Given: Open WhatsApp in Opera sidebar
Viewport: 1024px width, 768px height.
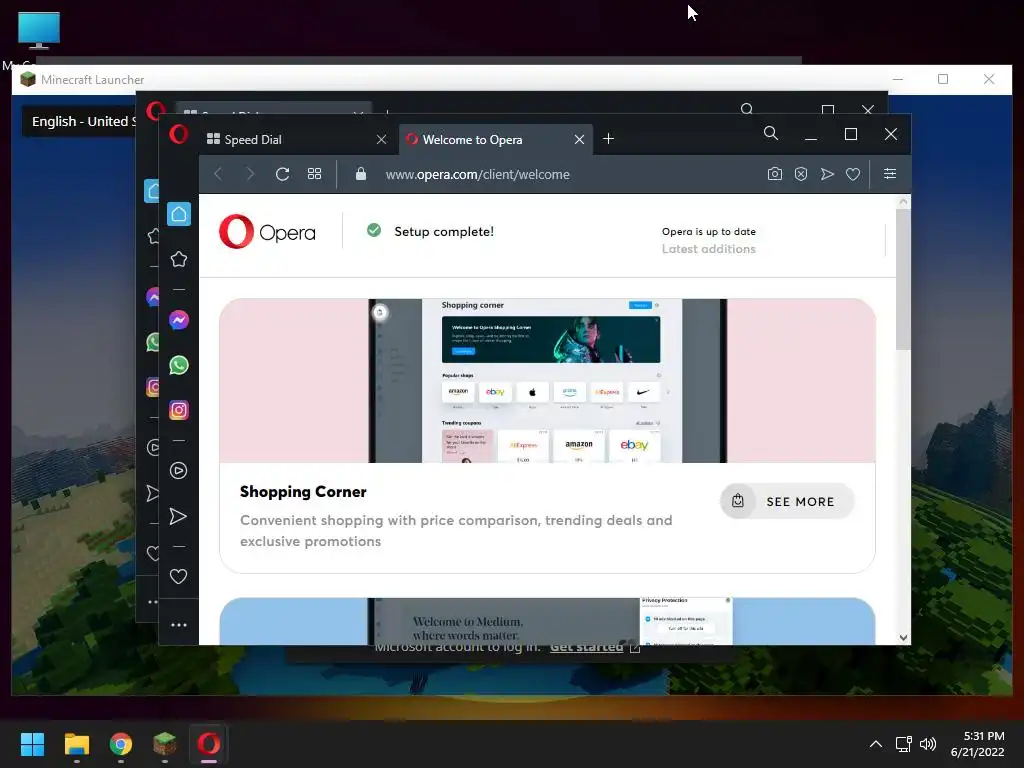Looking at the screenshot, I should pos(179,365).
